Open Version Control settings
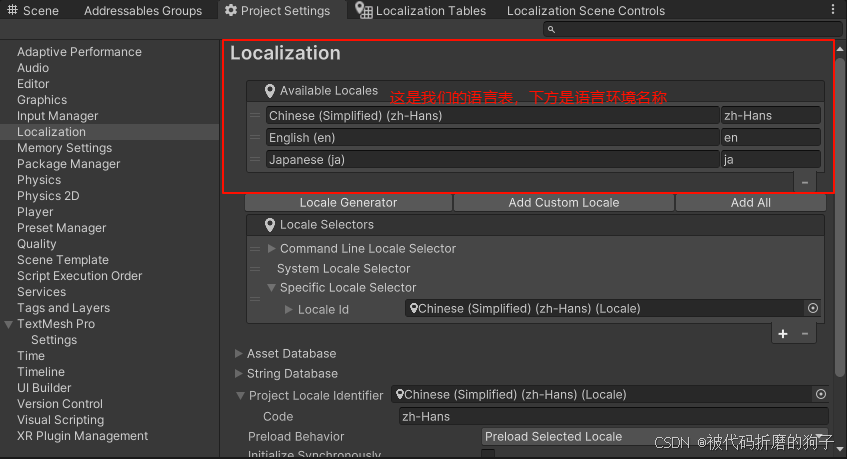This screenshot has height=459, width=847. coord(60,404)
